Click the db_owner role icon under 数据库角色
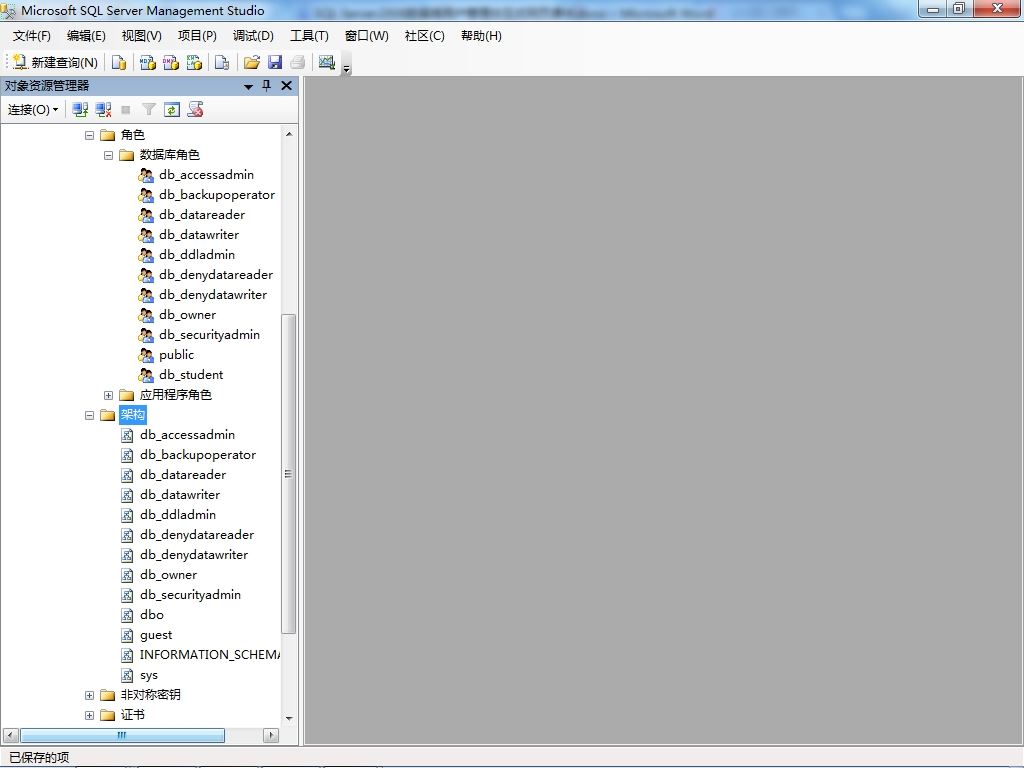1024x768 pixels. [x=146, y=315]
